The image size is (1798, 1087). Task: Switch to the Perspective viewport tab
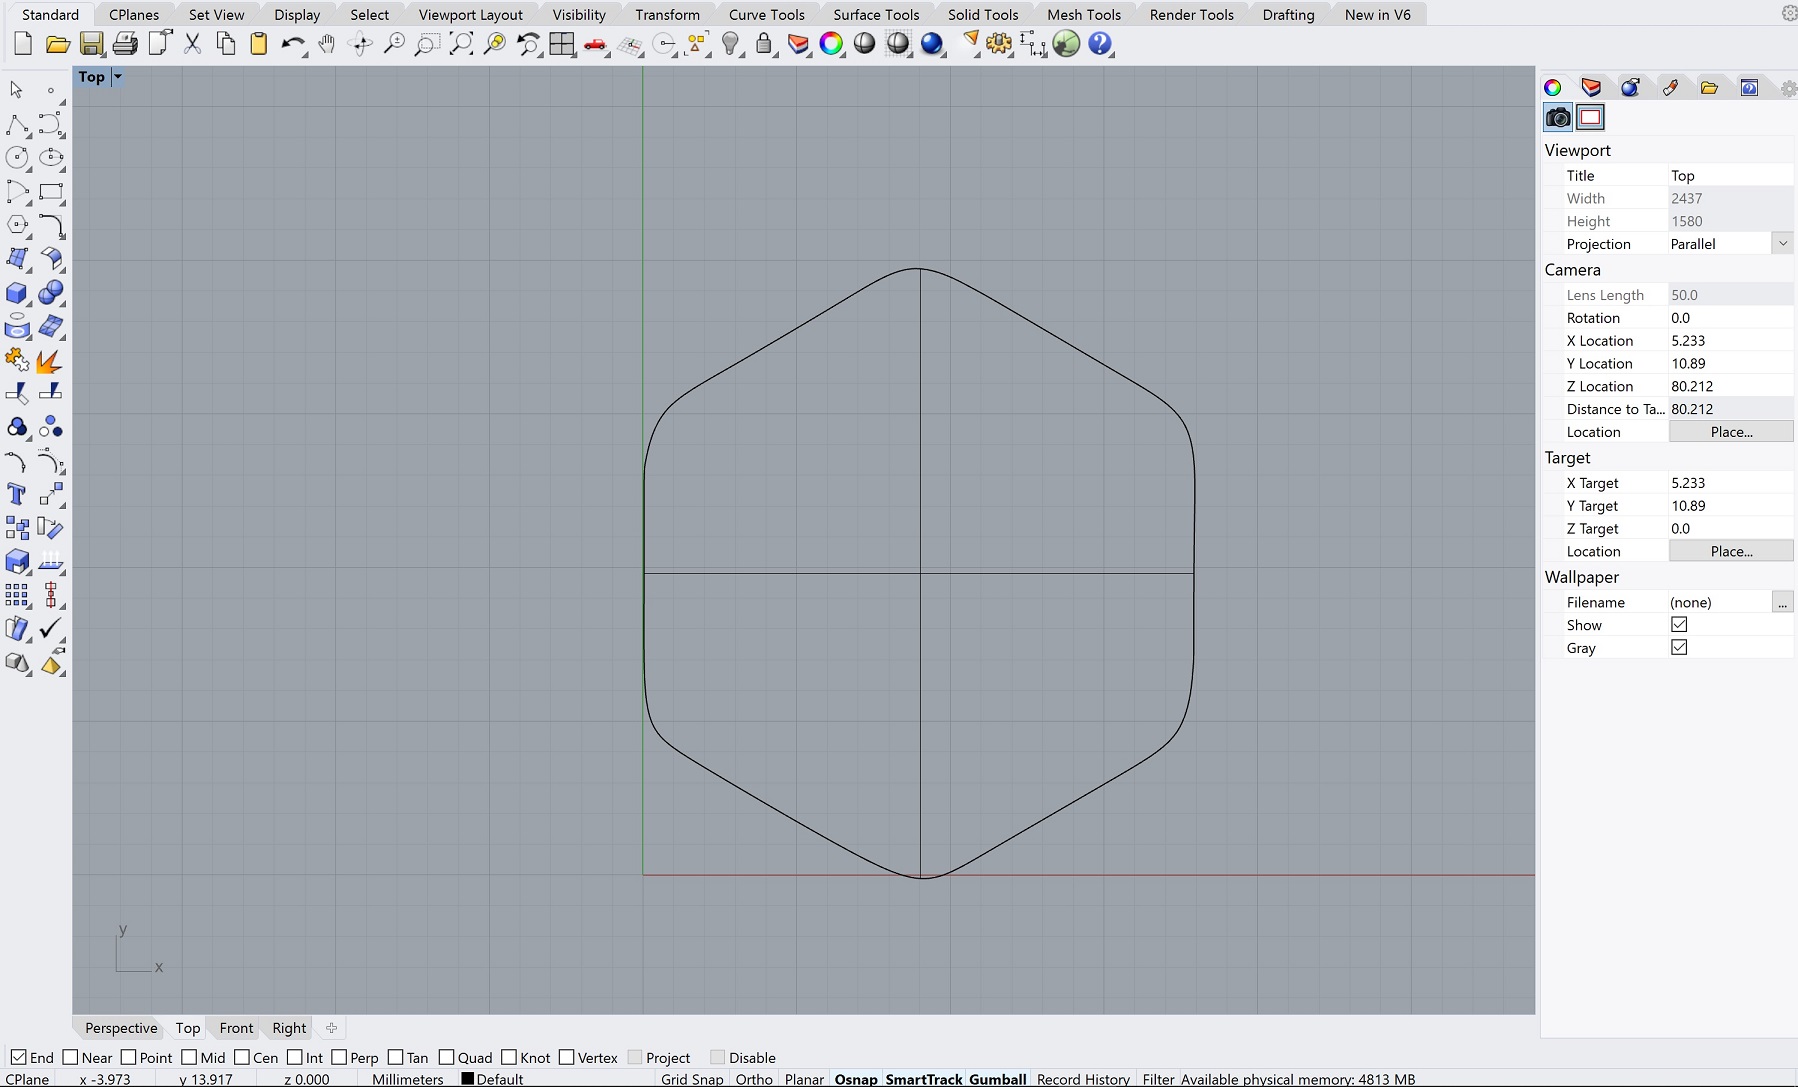pos(121,1028)
